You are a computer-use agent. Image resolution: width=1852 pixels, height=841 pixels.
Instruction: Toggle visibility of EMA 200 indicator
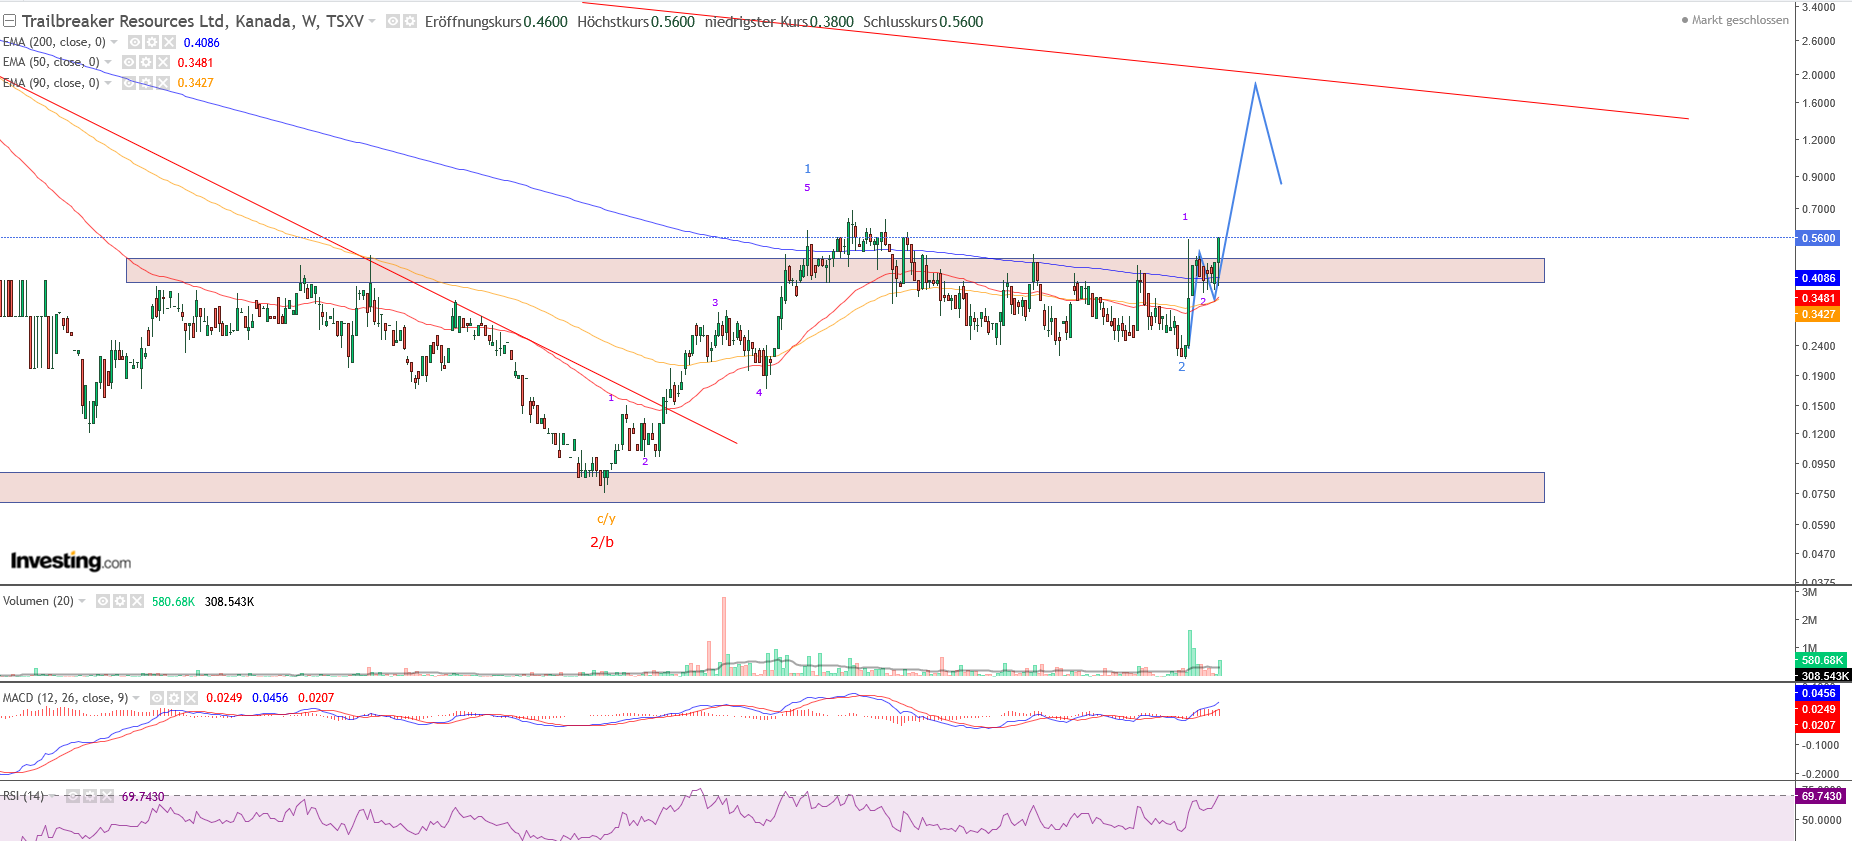(135, 42)
